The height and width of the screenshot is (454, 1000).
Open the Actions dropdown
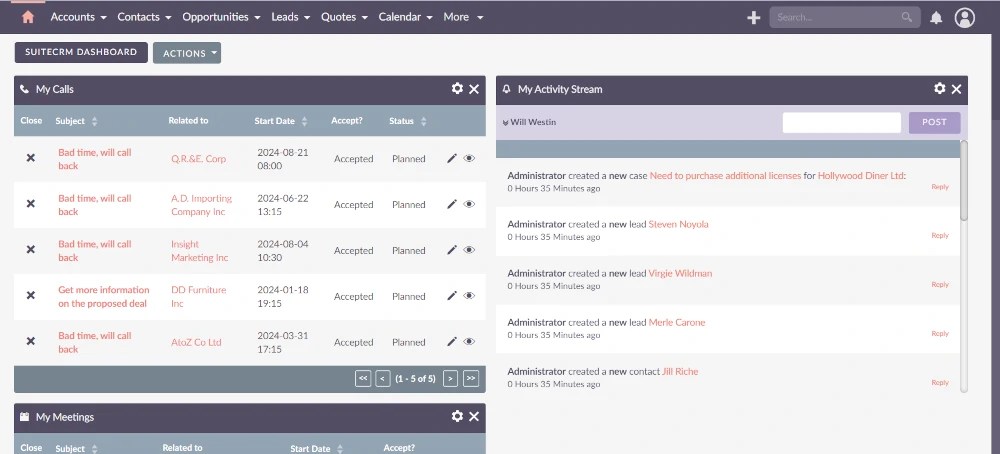(187, 53)
